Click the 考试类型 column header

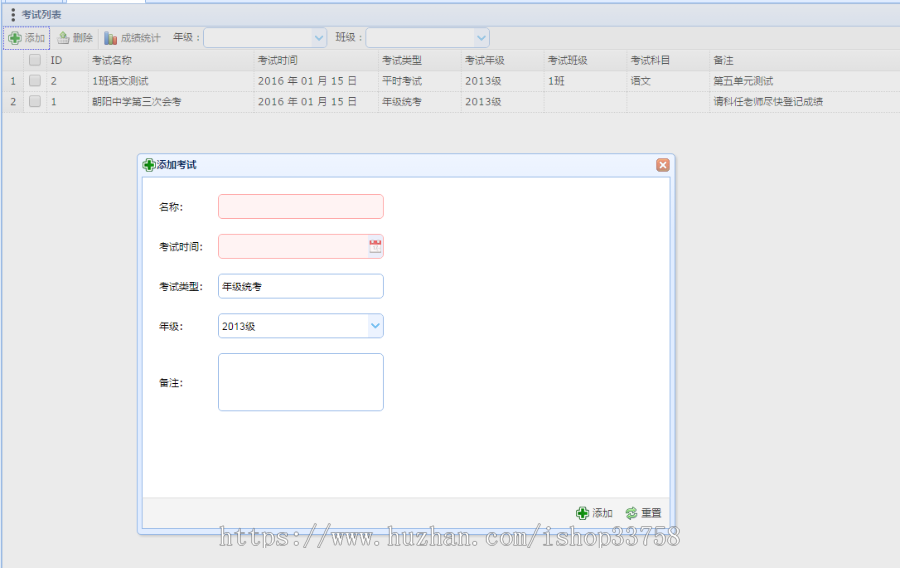click(x=420, y=60)
